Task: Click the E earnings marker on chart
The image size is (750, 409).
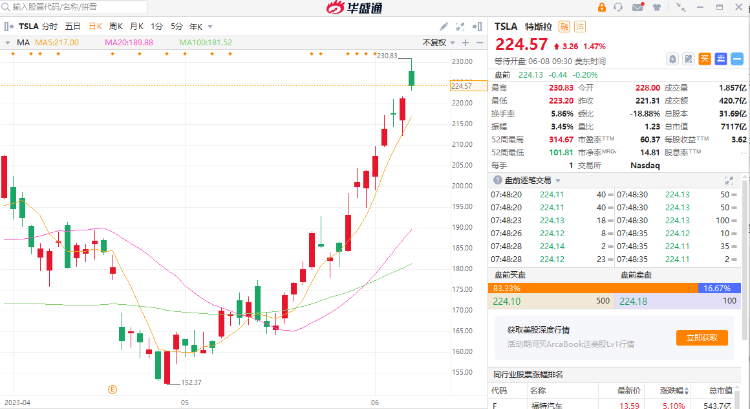Action: [x=112, y=389]
